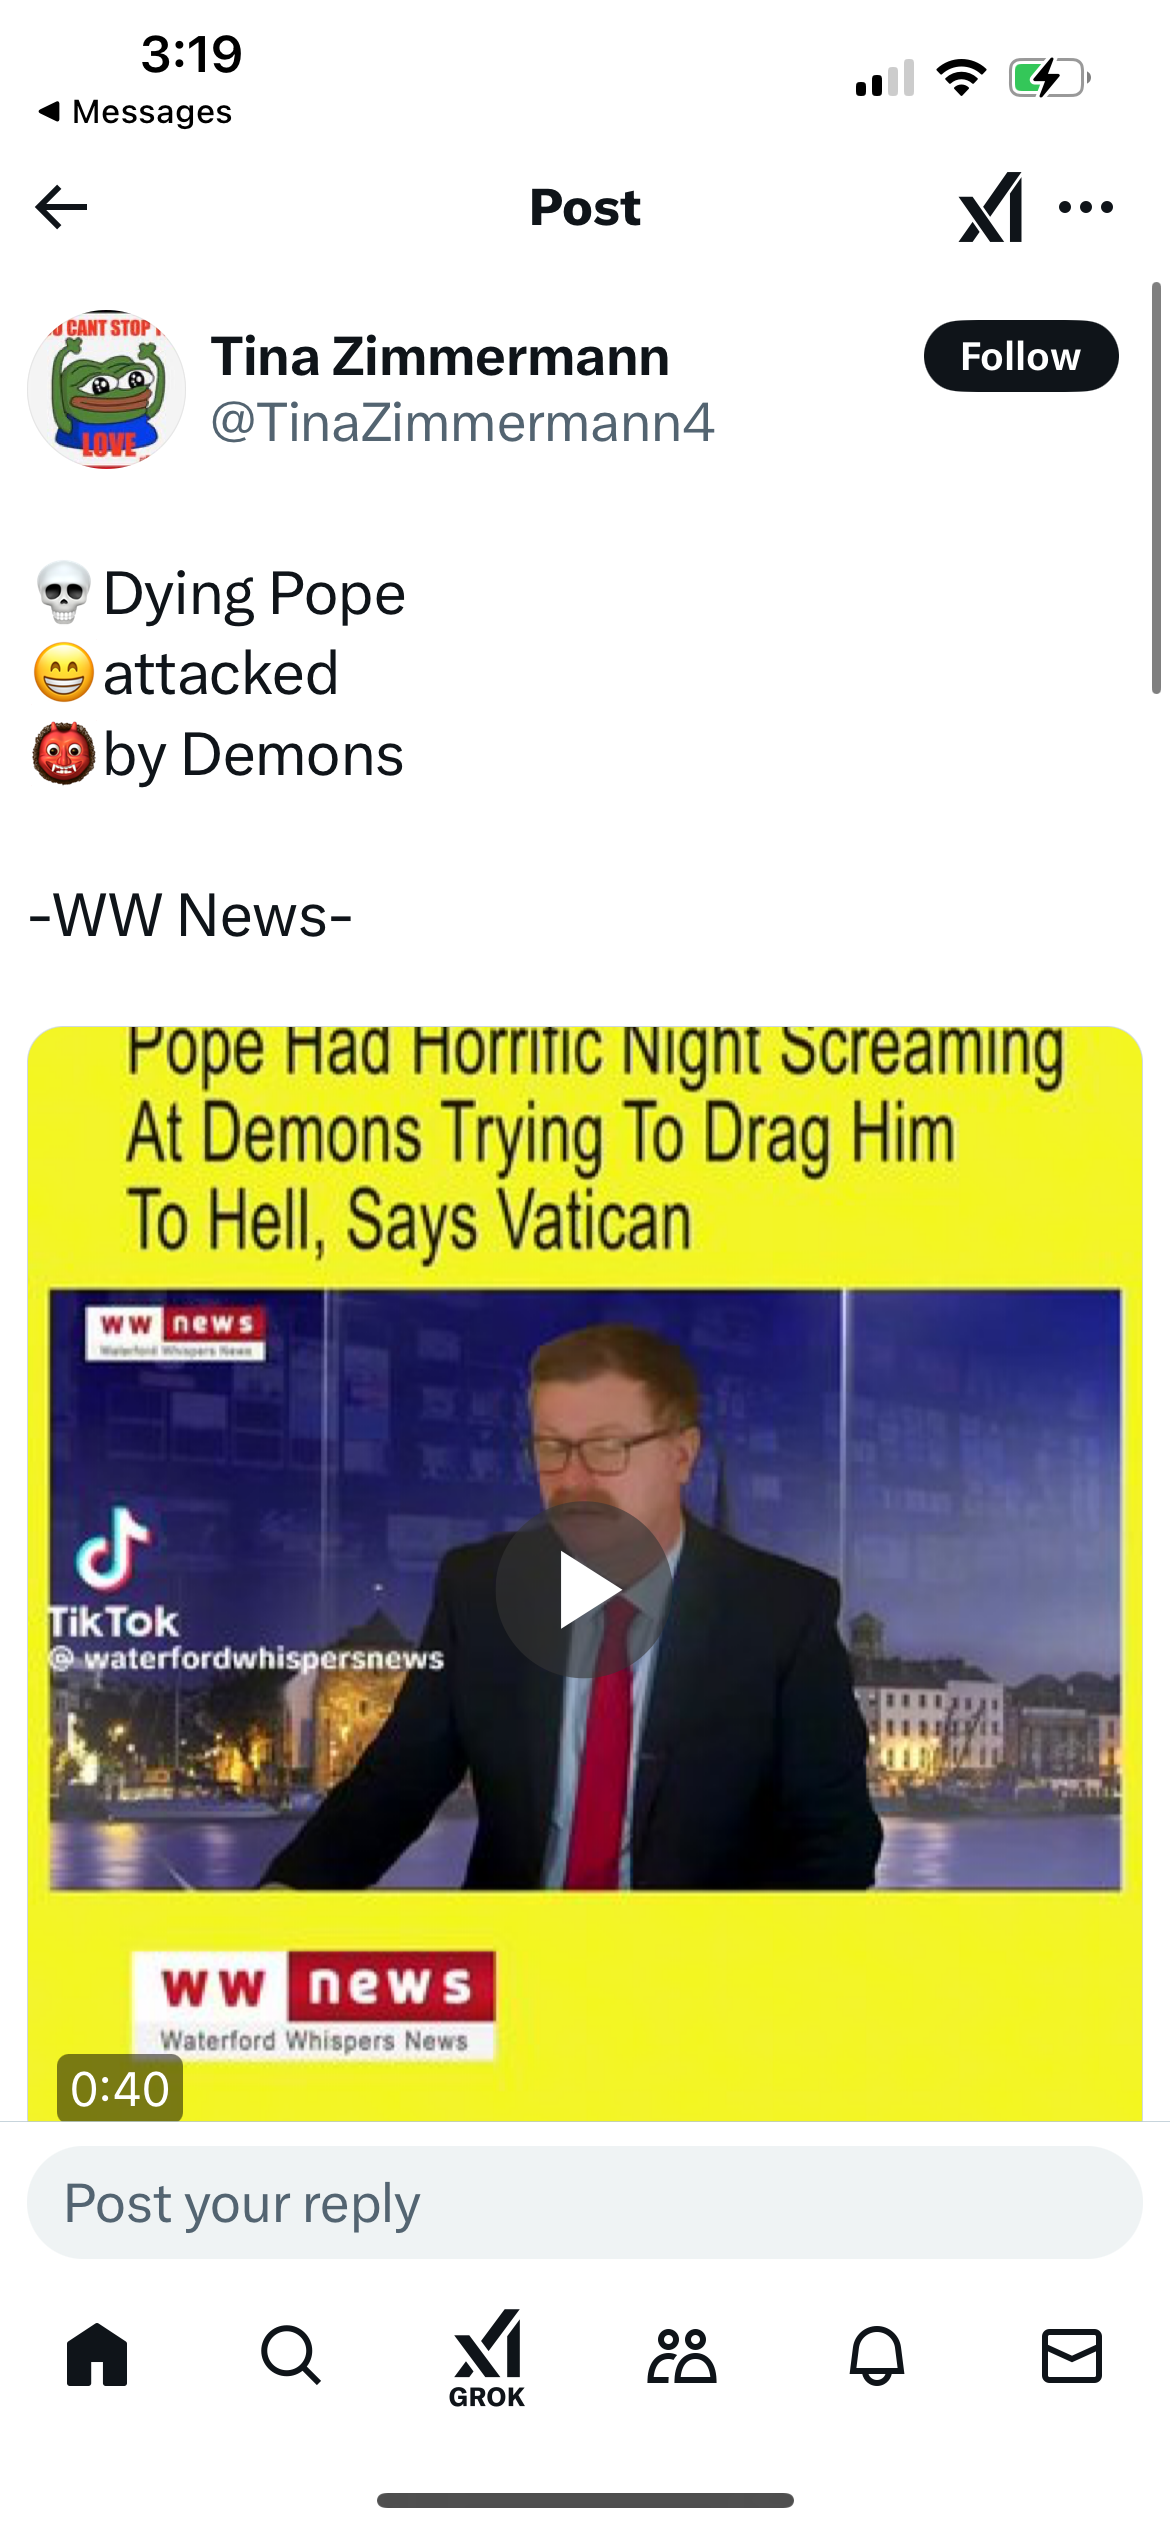Go to Home tab
1170x2532 pixels.
tap(97, 2355)
